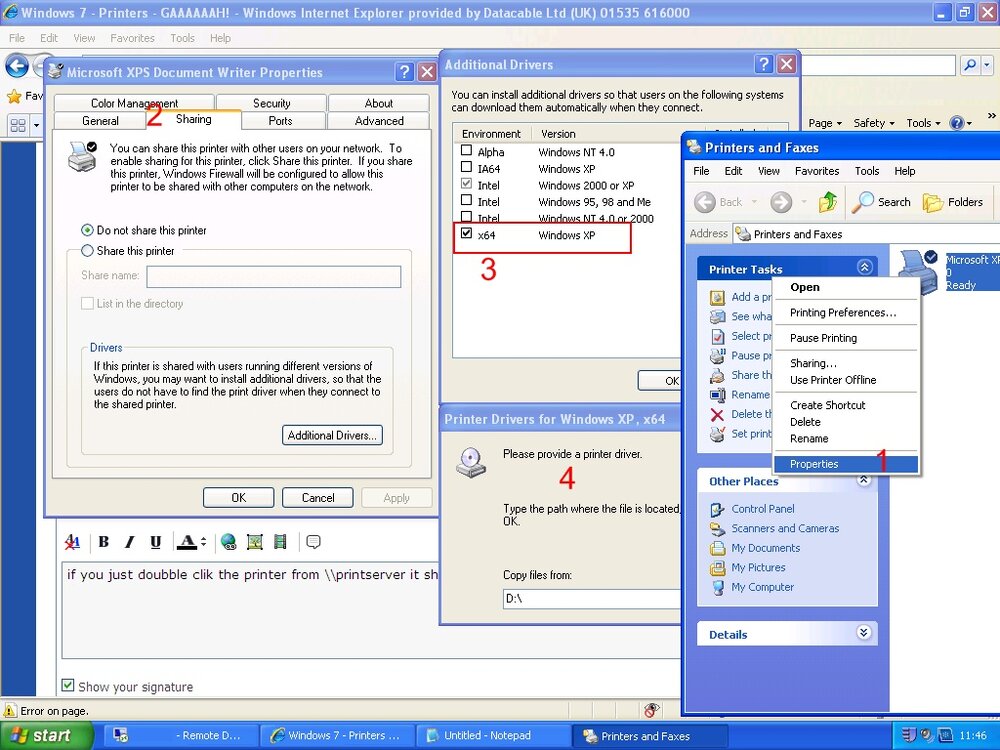The image size is (1000, 750).
Task: Click Up folder icon in Printers and Faxes
Action: pos(828,202)
